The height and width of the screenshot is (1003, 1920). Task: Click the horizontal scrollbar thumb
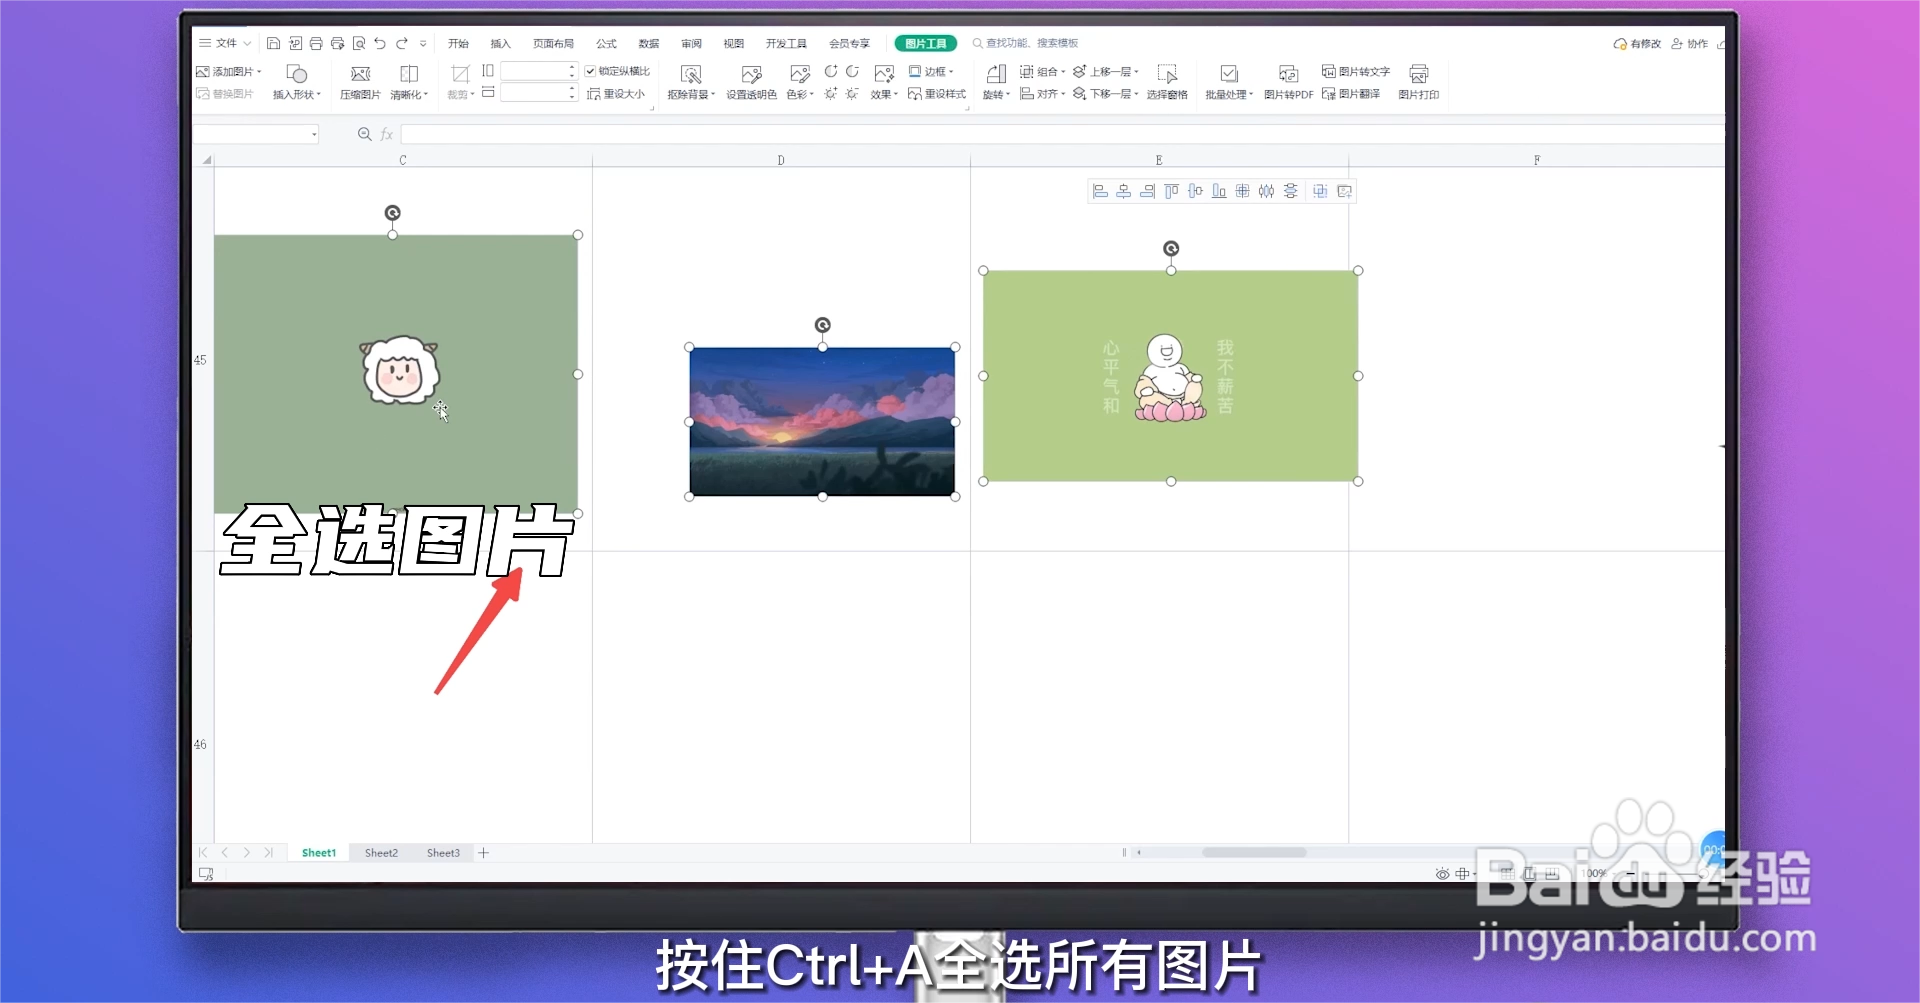coord(1254,853)
